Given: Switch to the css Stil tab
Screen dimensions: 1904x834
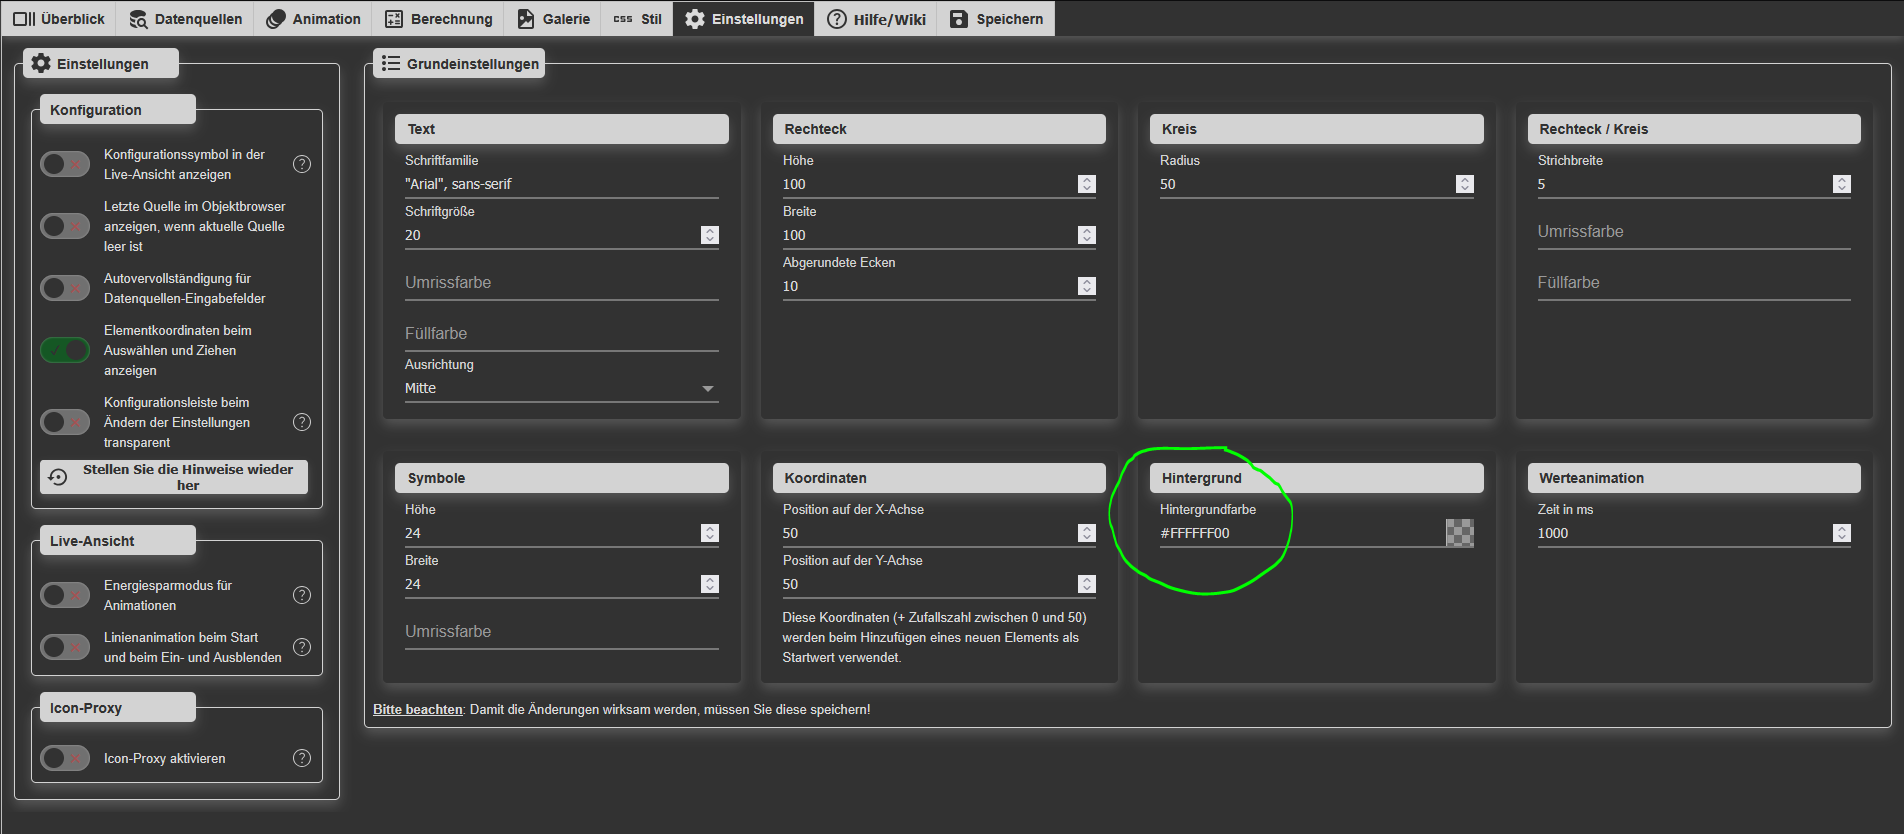Looking at the screenshot, I should (x=637, y=19).
